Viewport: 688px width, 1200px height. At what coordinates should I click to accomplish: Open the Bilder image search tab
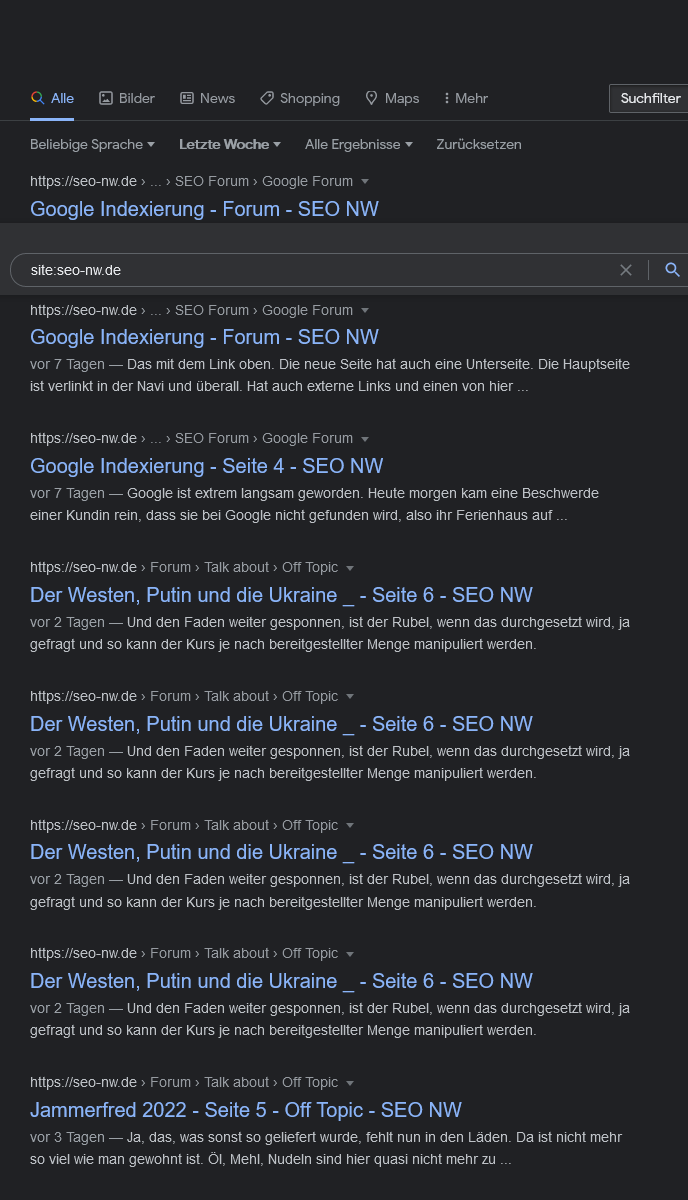tap(127, 98)
